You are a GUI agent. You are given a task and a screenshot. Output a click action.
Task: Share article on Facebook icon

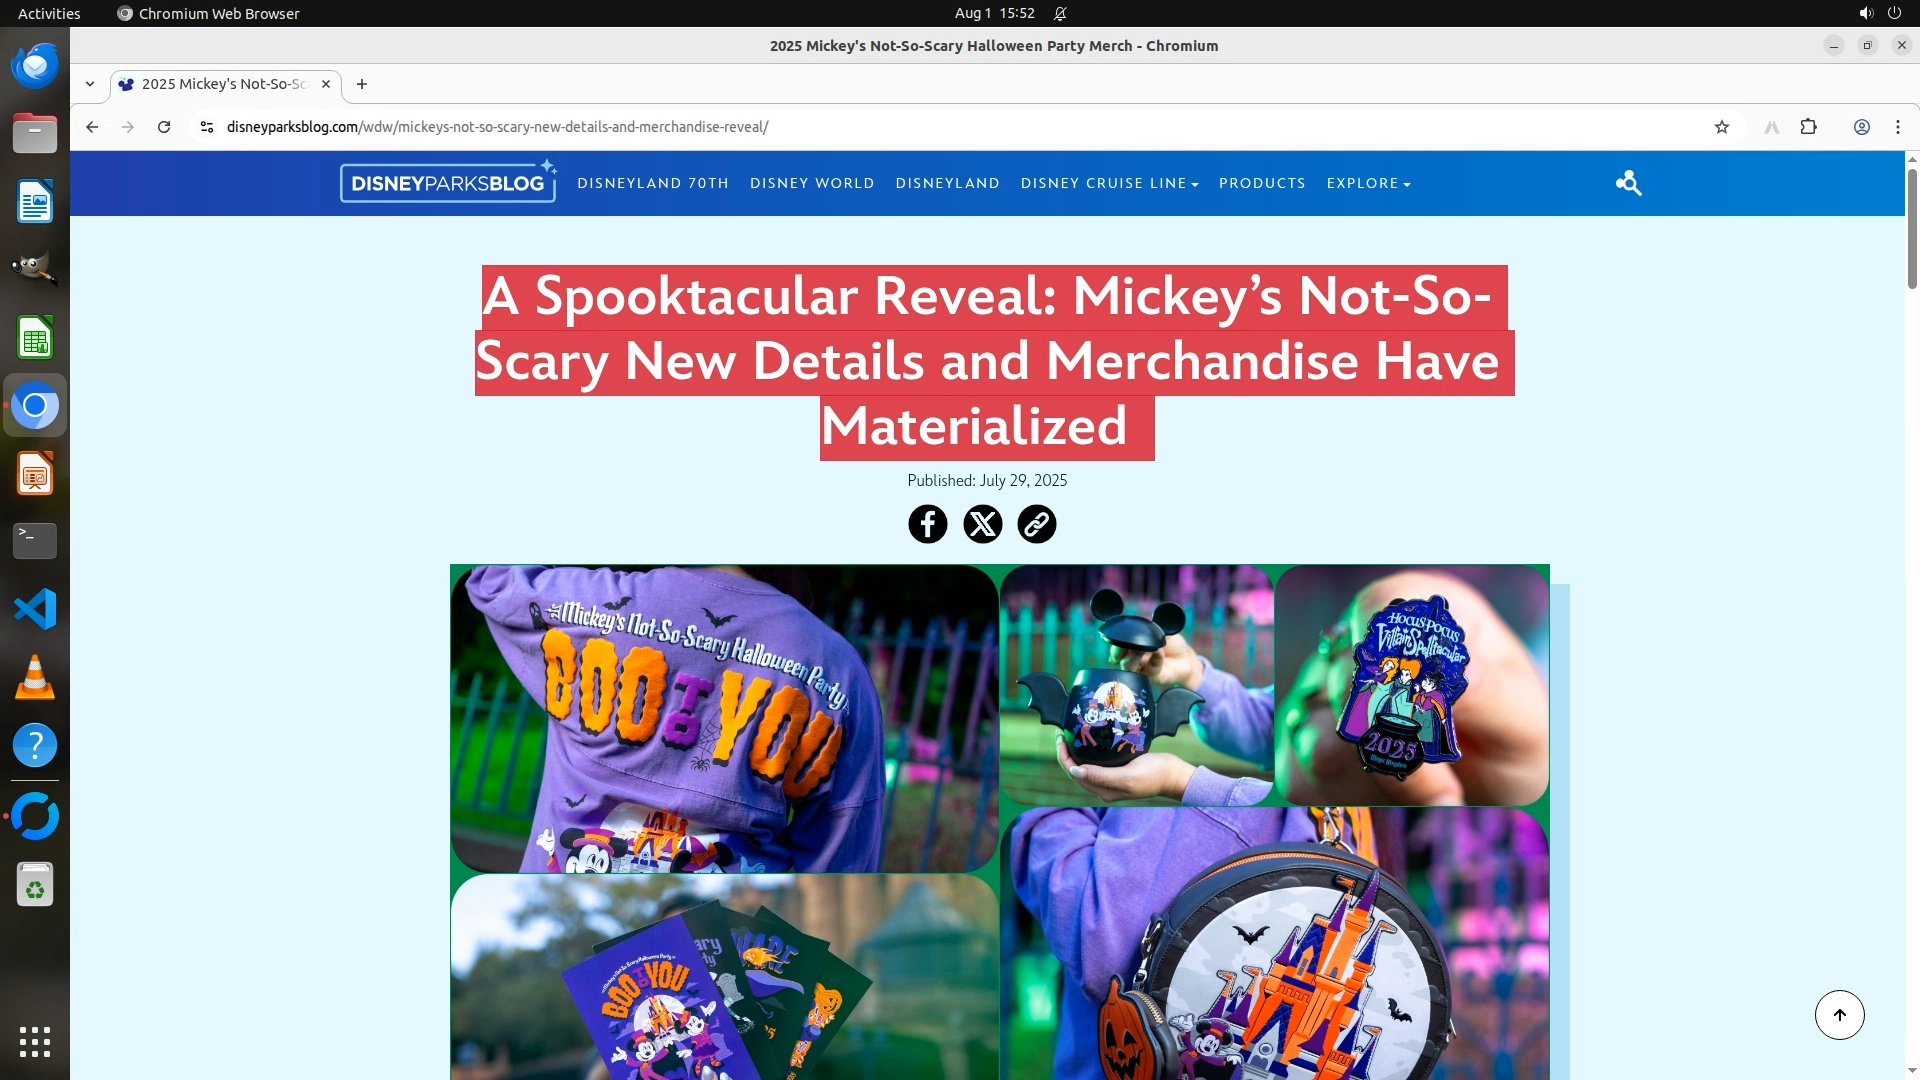tap(927, 524)
